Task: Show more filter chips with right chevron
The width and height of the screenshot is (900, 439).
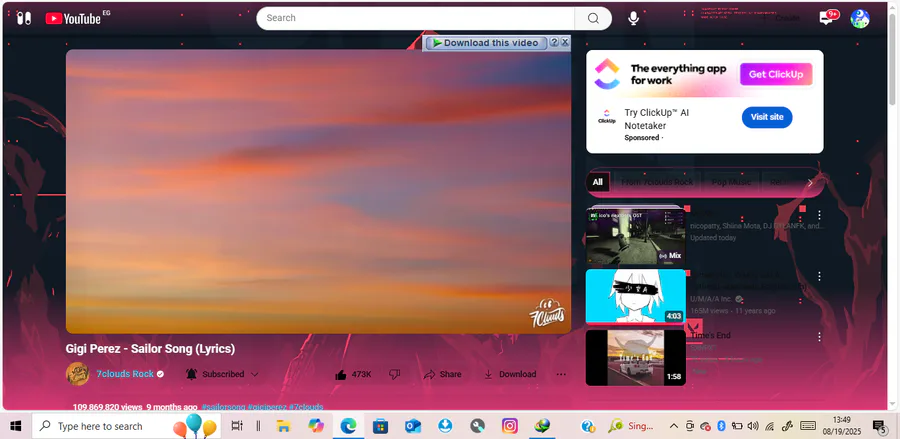Action: tap(810, 182)
